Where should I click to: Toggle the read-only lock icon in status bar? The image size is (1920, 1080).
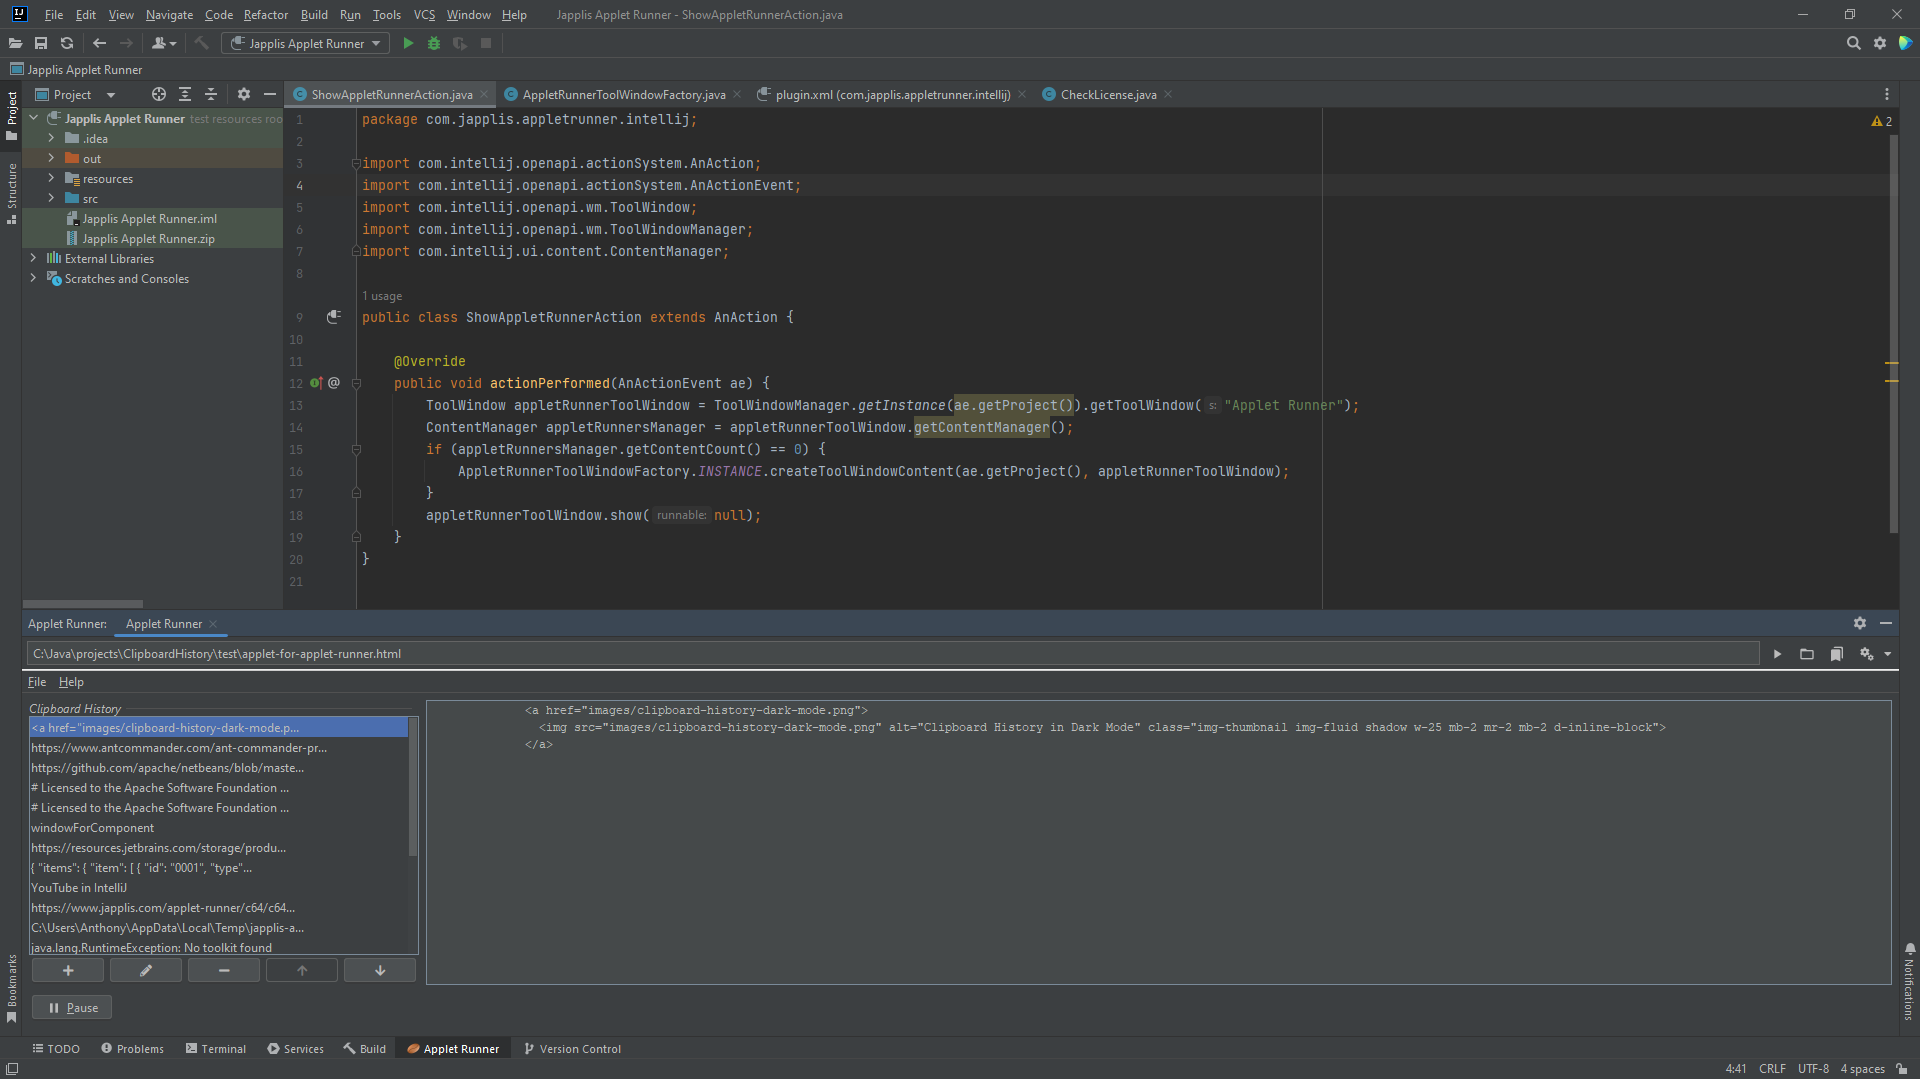coord(1902,1069)
